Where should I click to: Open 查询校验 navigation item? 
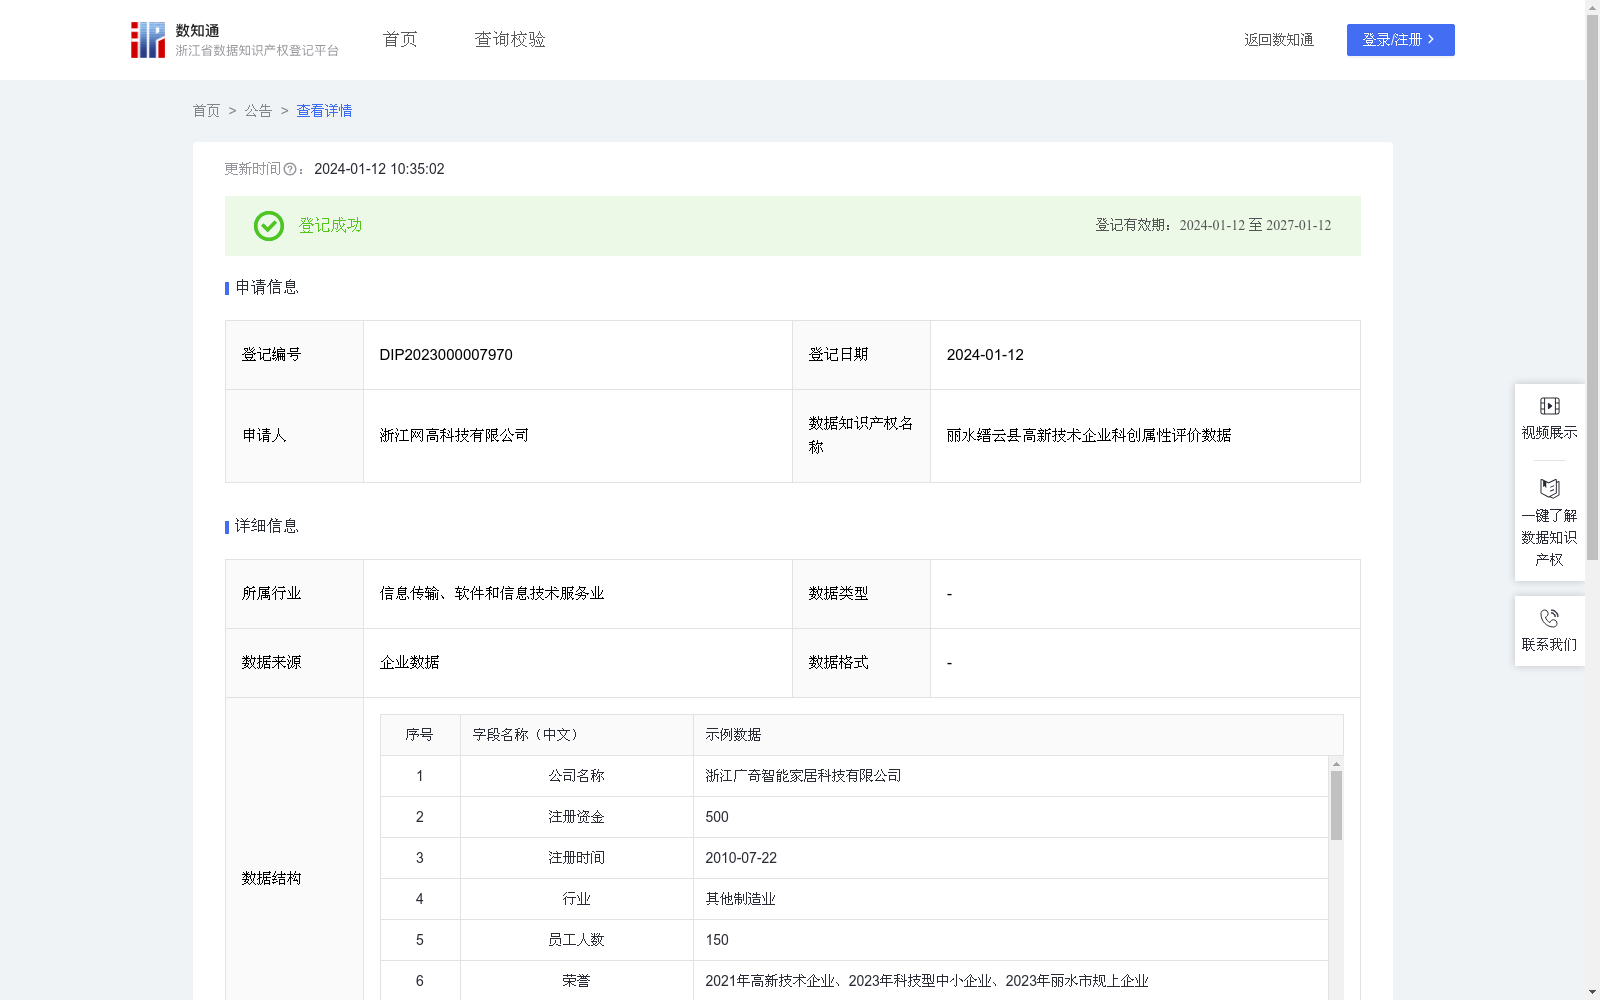coord(510,40)
